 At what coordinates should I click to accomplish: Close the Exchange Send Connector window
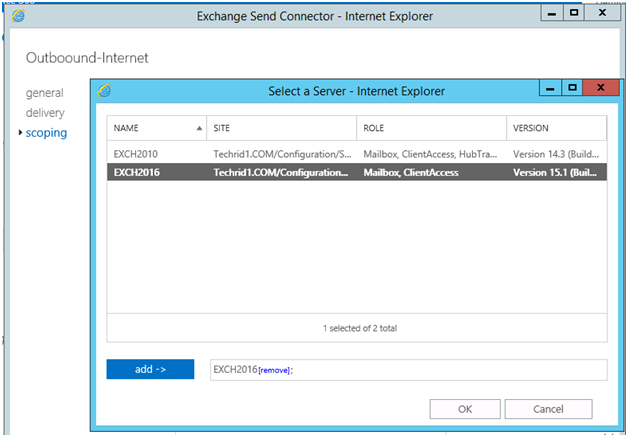tap(602, 13)
